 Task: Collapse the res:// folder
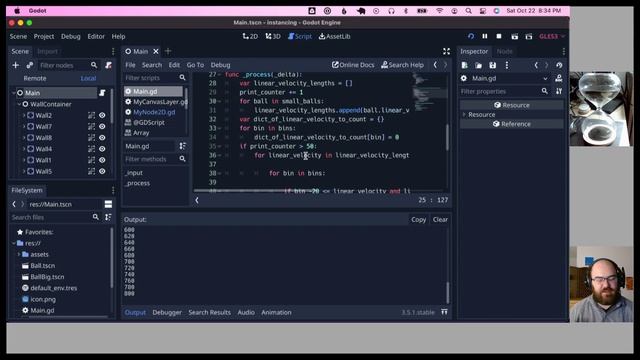pyautogui.click(x=13, y=243)
